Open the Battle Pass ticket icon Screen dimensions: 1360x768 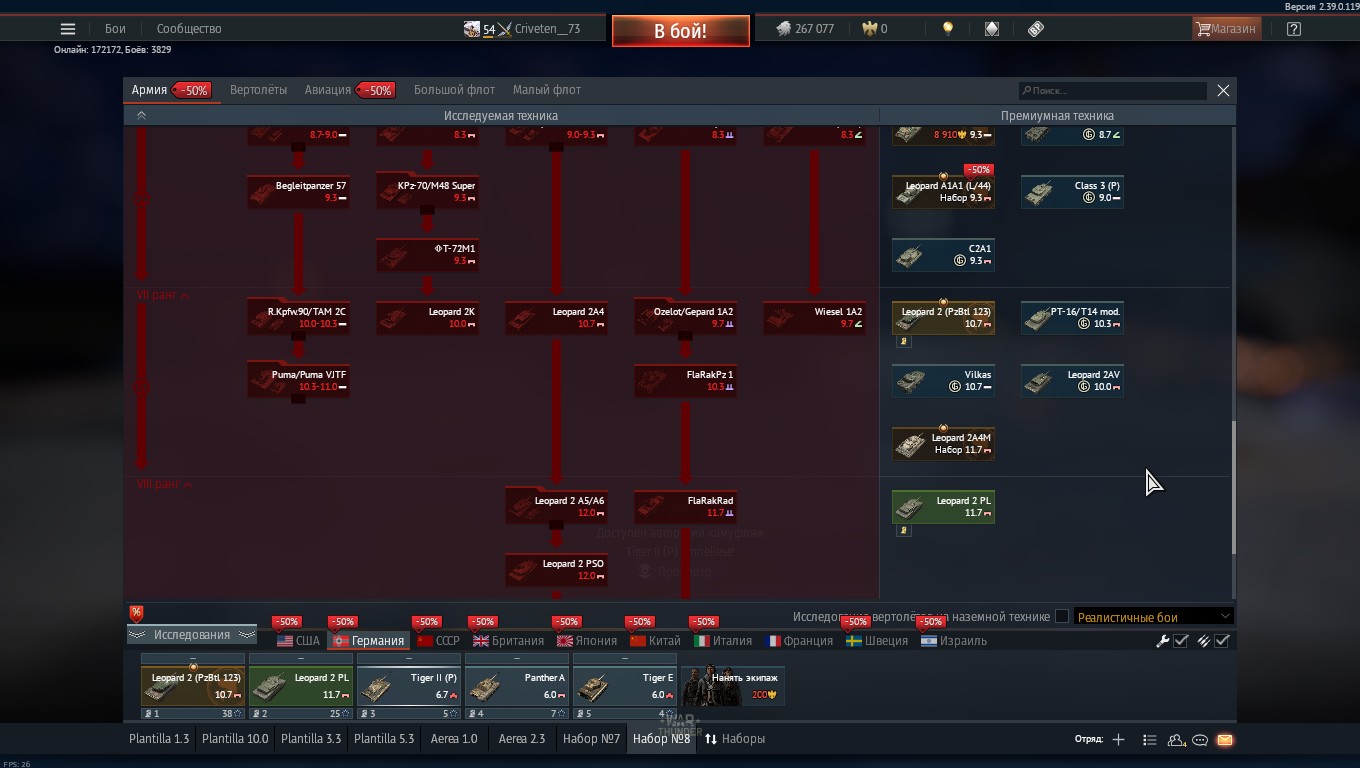tap(1036, 29)
